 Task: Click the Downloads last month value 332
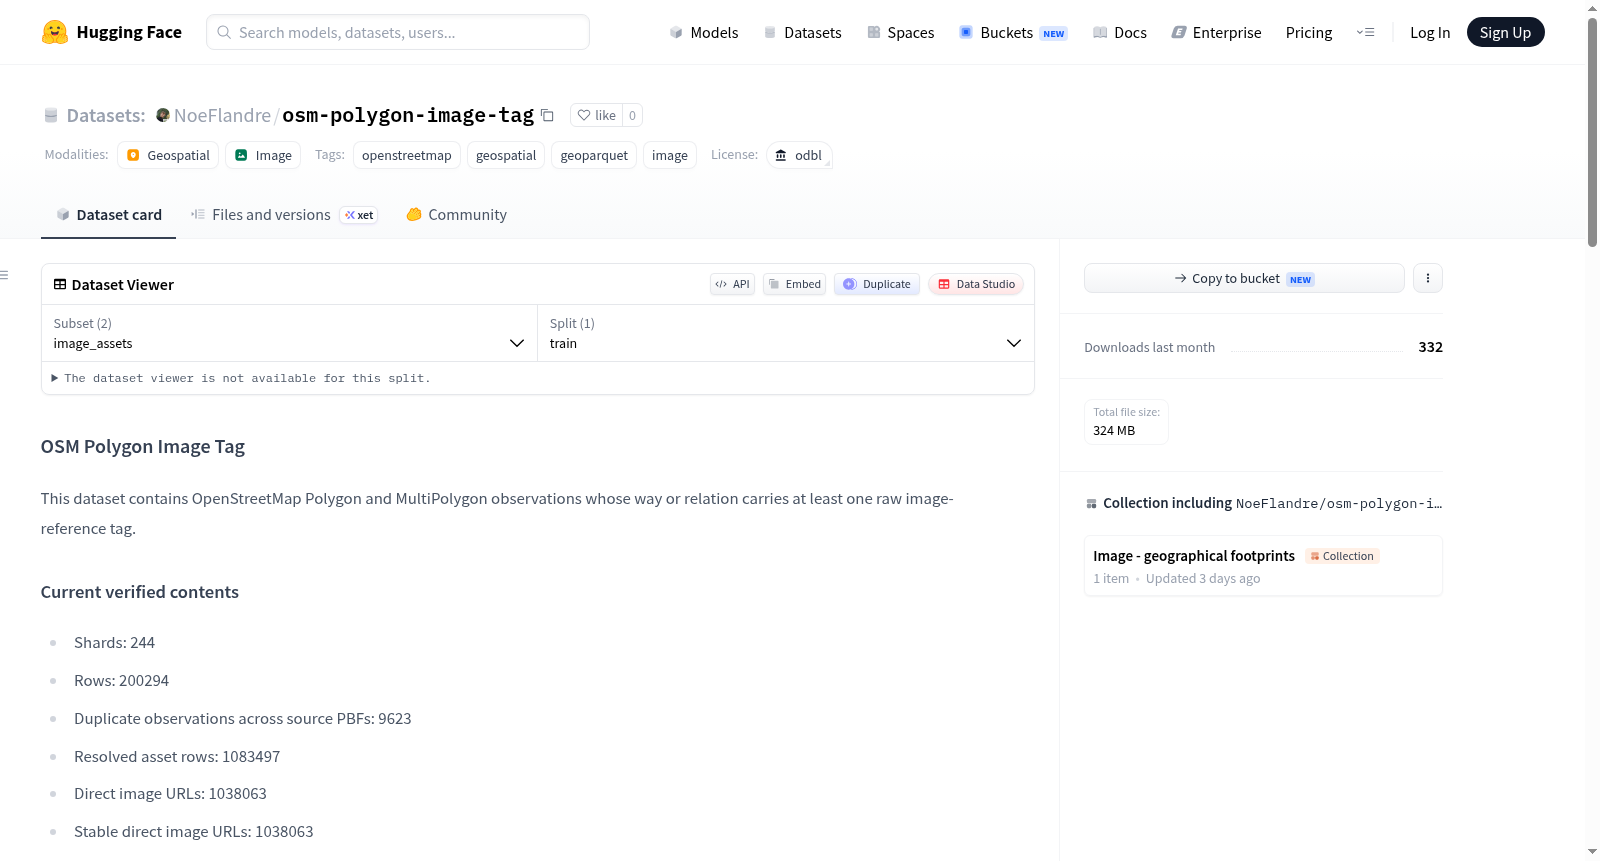click(x=1430, y=347)
